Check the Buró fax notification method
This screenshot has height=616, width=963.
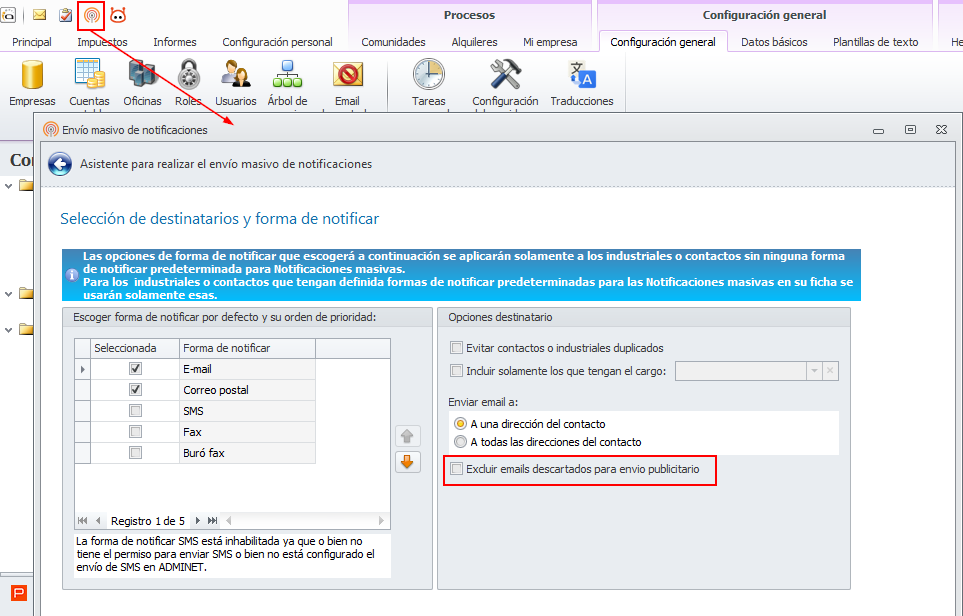[136, 453]
